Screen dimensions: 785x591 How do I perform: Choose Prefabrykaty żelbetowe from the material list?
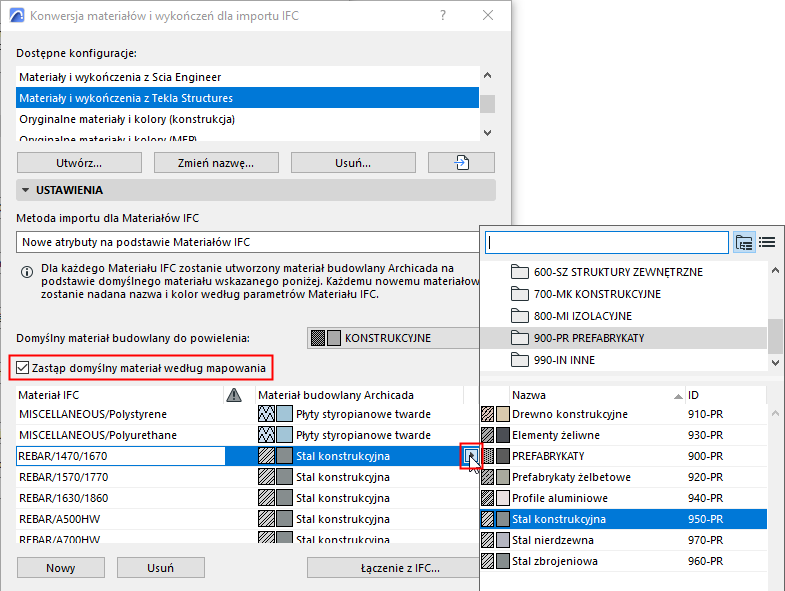click(624, 477)
